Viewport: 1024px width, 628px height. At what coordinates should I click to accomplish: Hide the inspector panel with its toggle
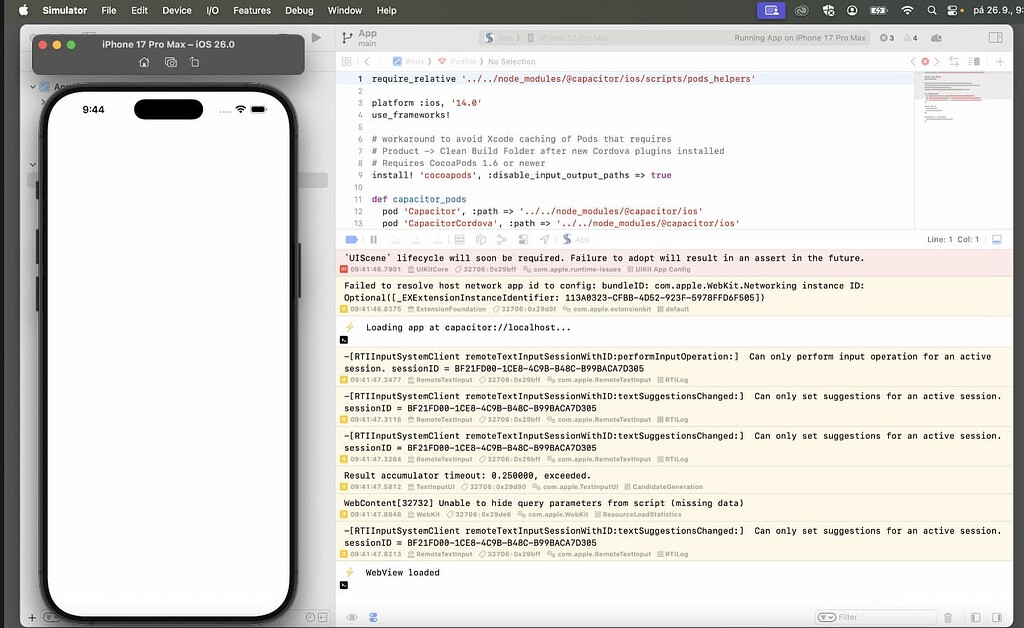994,38
